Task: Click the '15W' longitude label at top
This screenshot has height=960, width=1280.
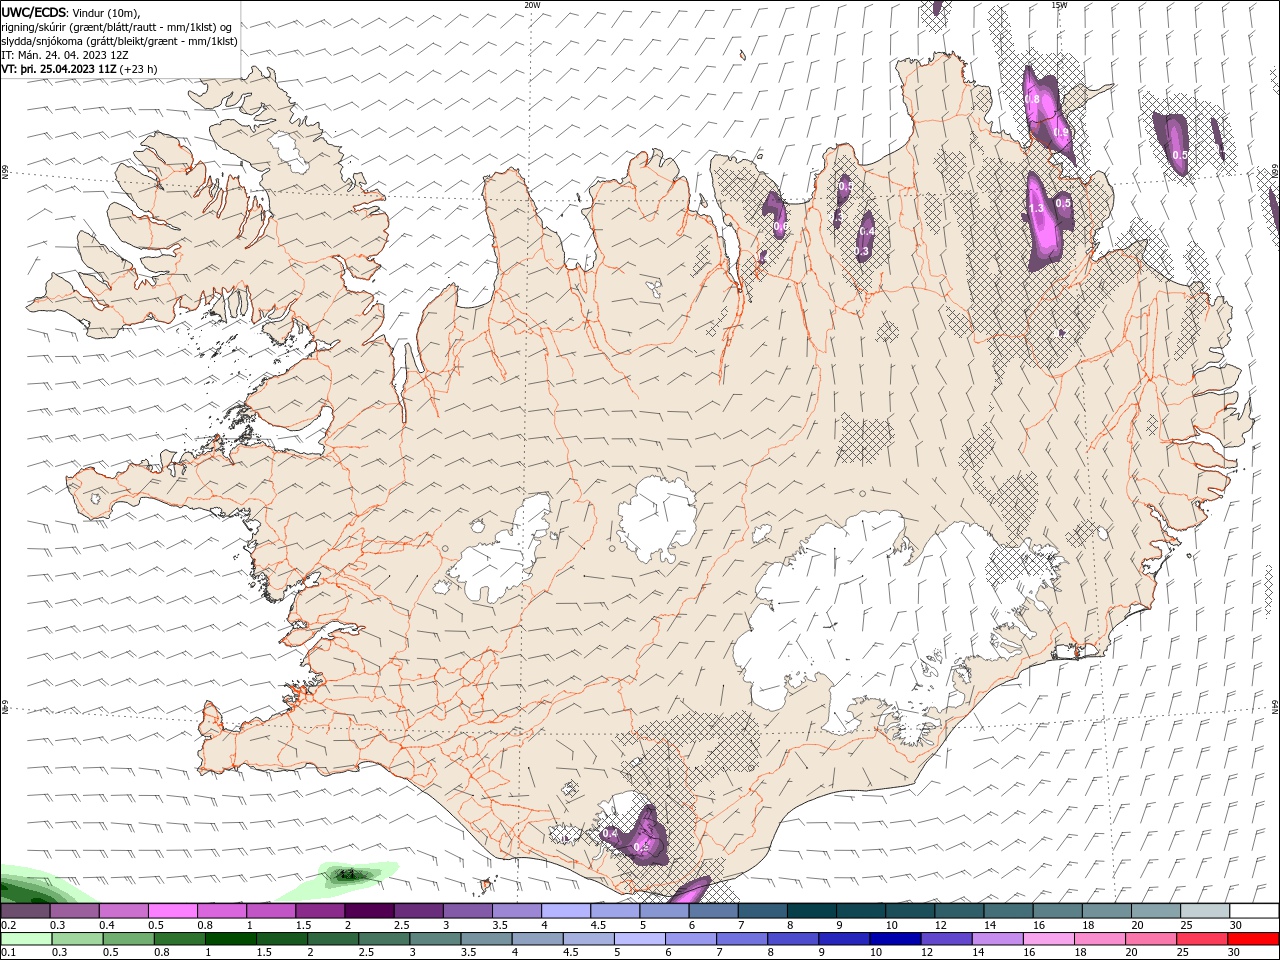Action: 1059,5
